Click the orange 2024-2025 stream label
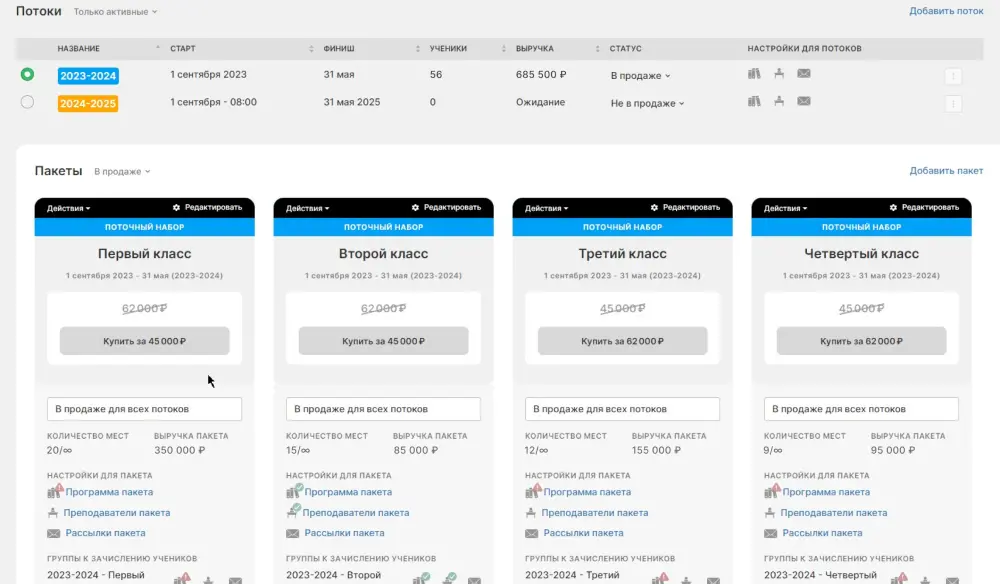The width and height of the screenshot is (1000, 584). tap(88, 102)
